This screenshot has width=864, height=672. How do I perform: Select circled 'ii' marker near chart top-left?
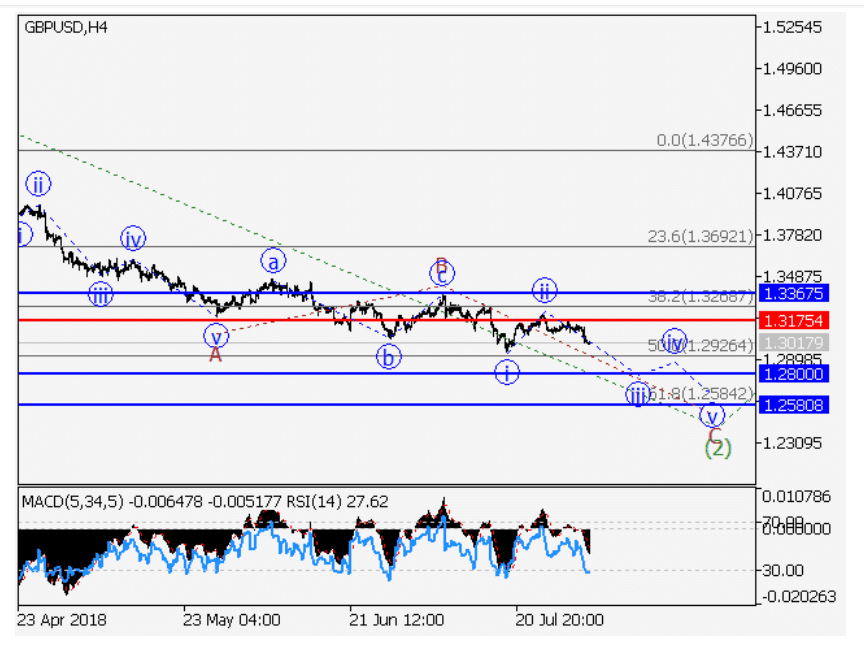(x=38, y=184)
